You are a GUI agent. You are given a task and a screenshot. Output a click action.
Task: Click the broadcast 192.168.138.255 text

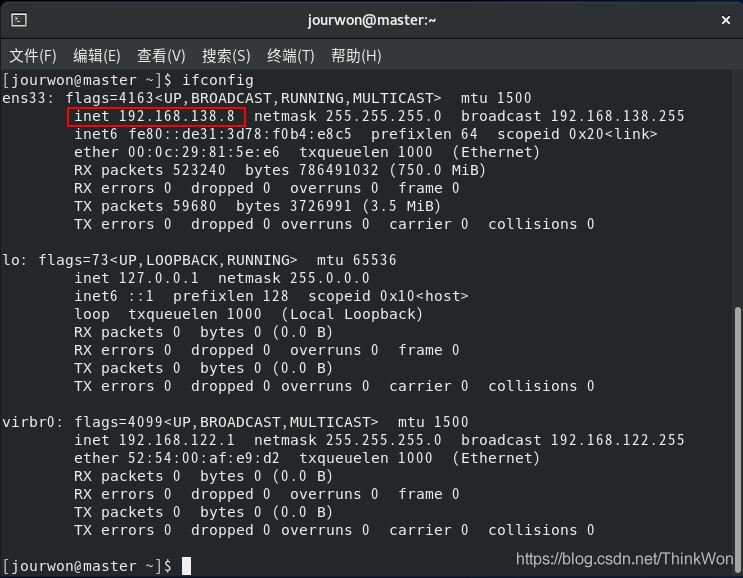[x=572, y=116]
